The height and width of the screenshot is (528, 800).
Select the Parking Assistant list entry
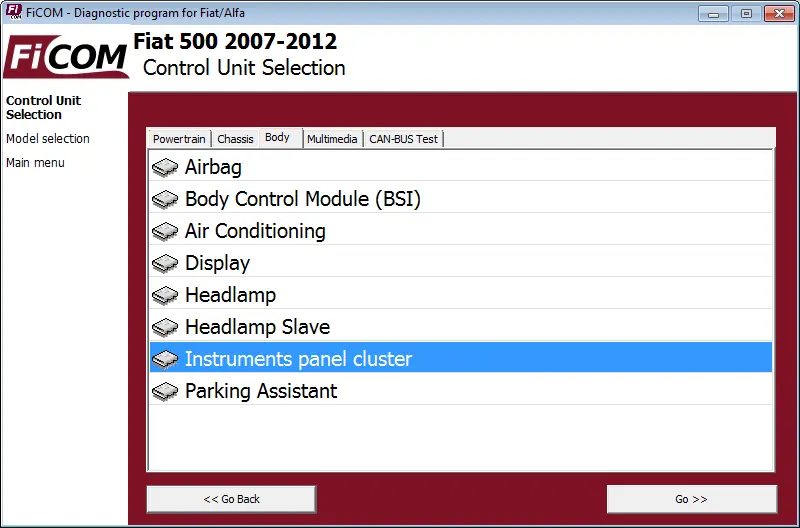(x=461, y=391)
